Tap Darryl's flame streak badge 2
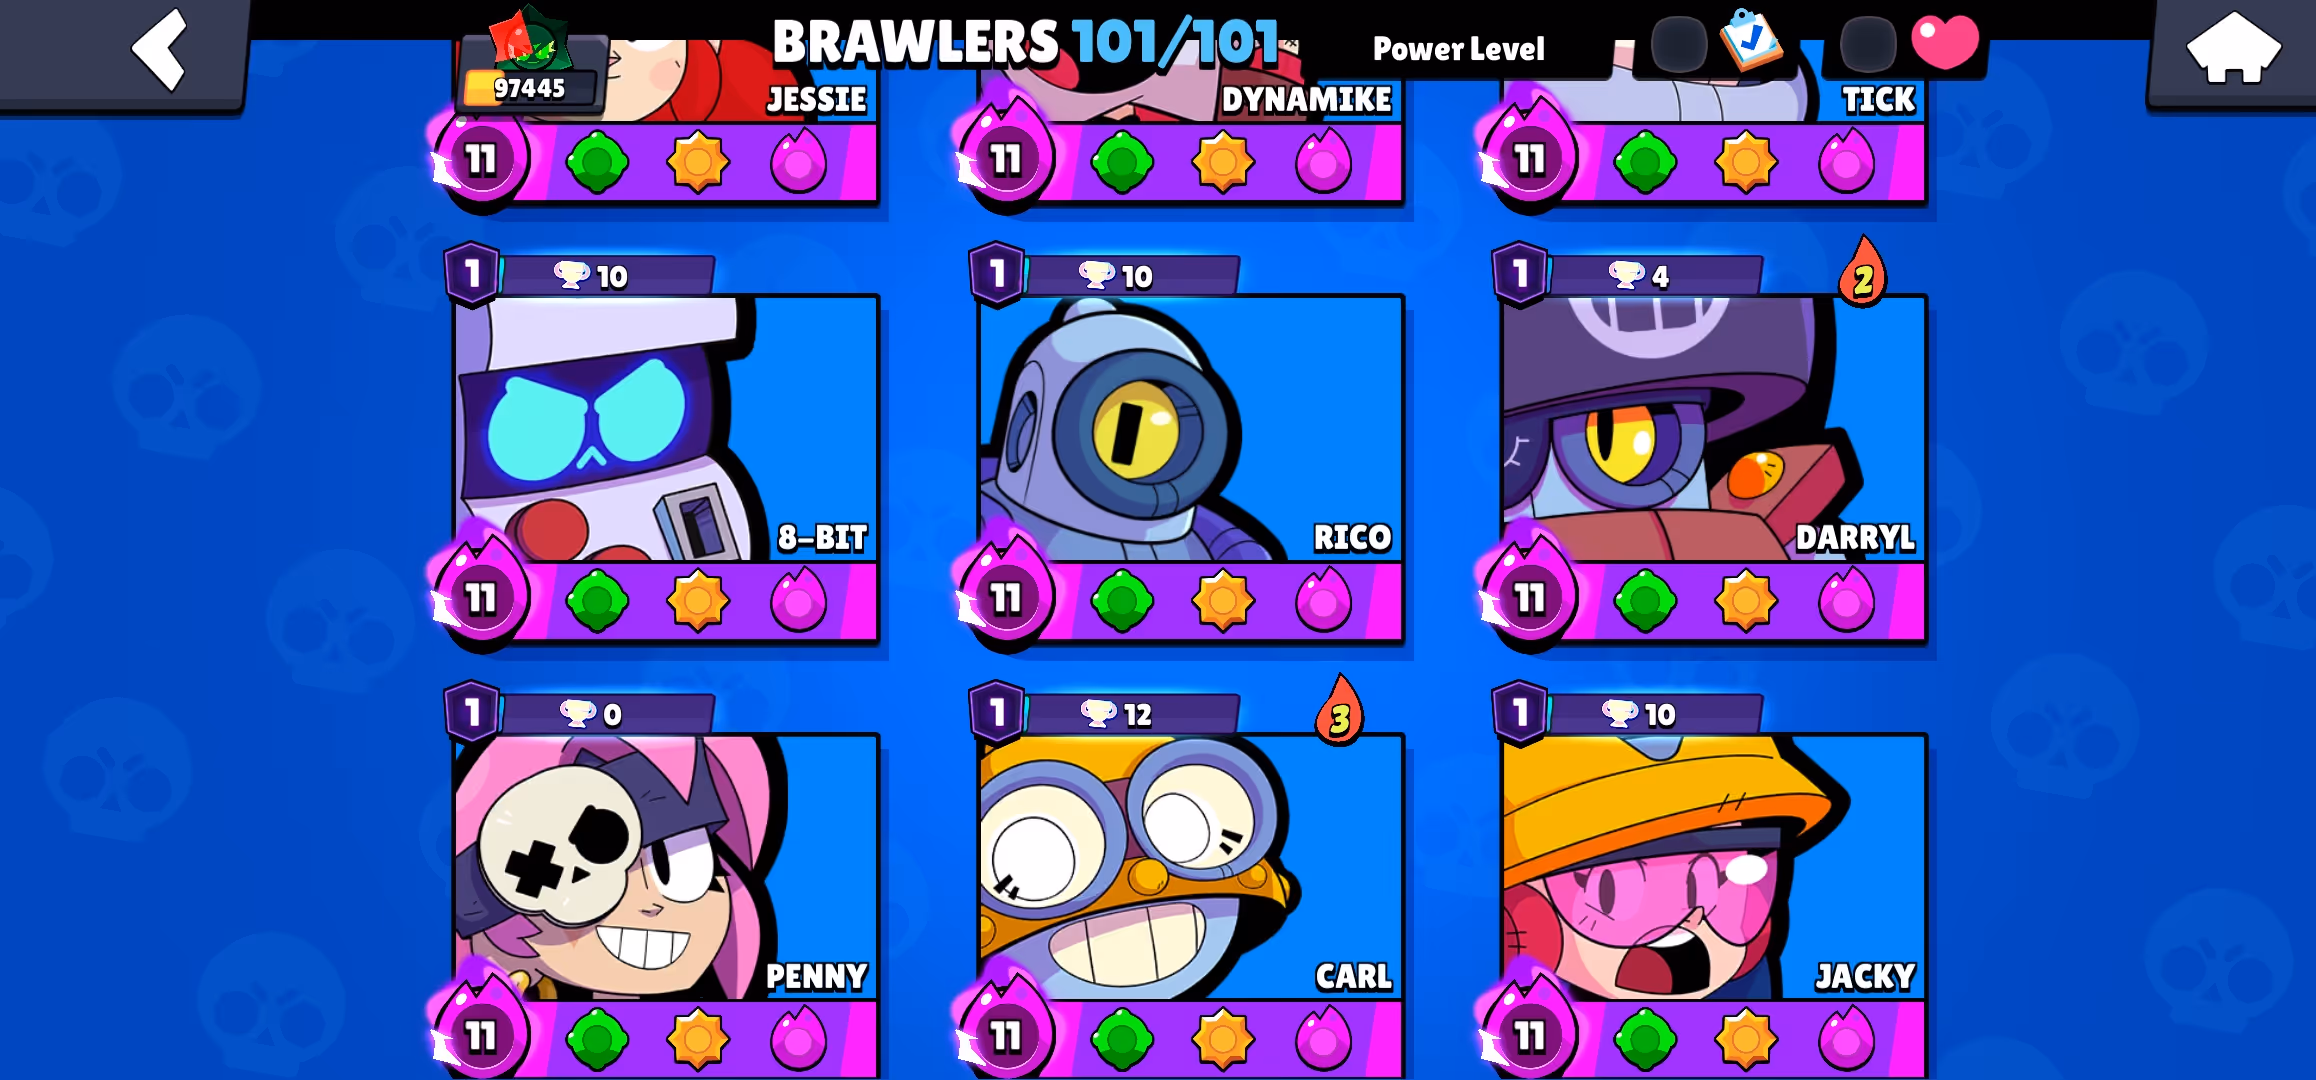 coord(1862,274)
